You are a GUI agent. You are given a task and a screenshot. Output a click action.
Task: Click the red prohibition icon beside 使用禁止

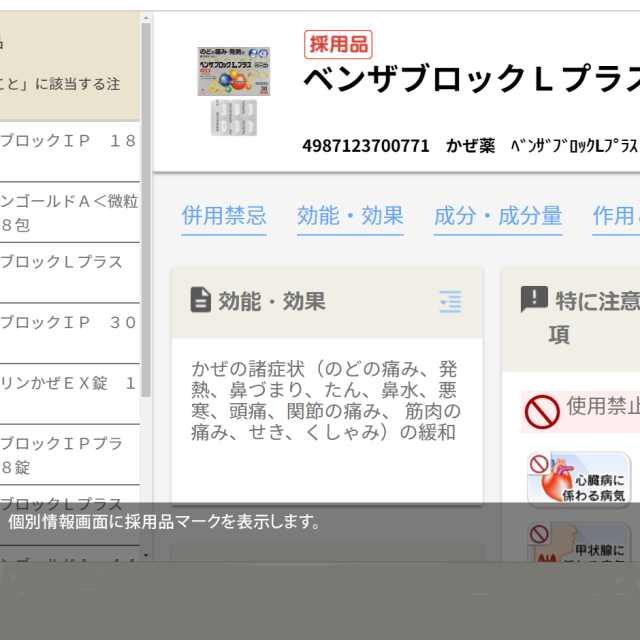(542, 412)
